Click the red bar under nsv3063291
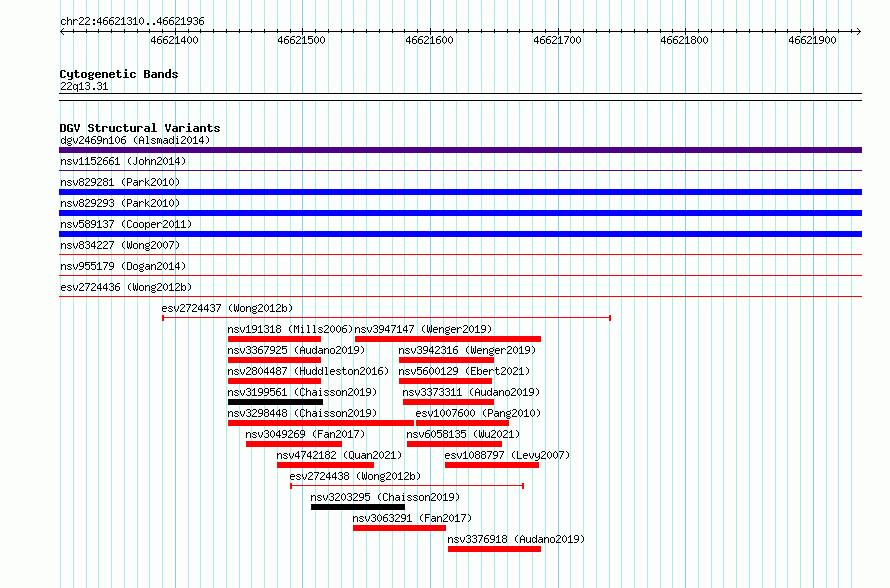The height and width of the screenshot is (588, 890). 400,528
